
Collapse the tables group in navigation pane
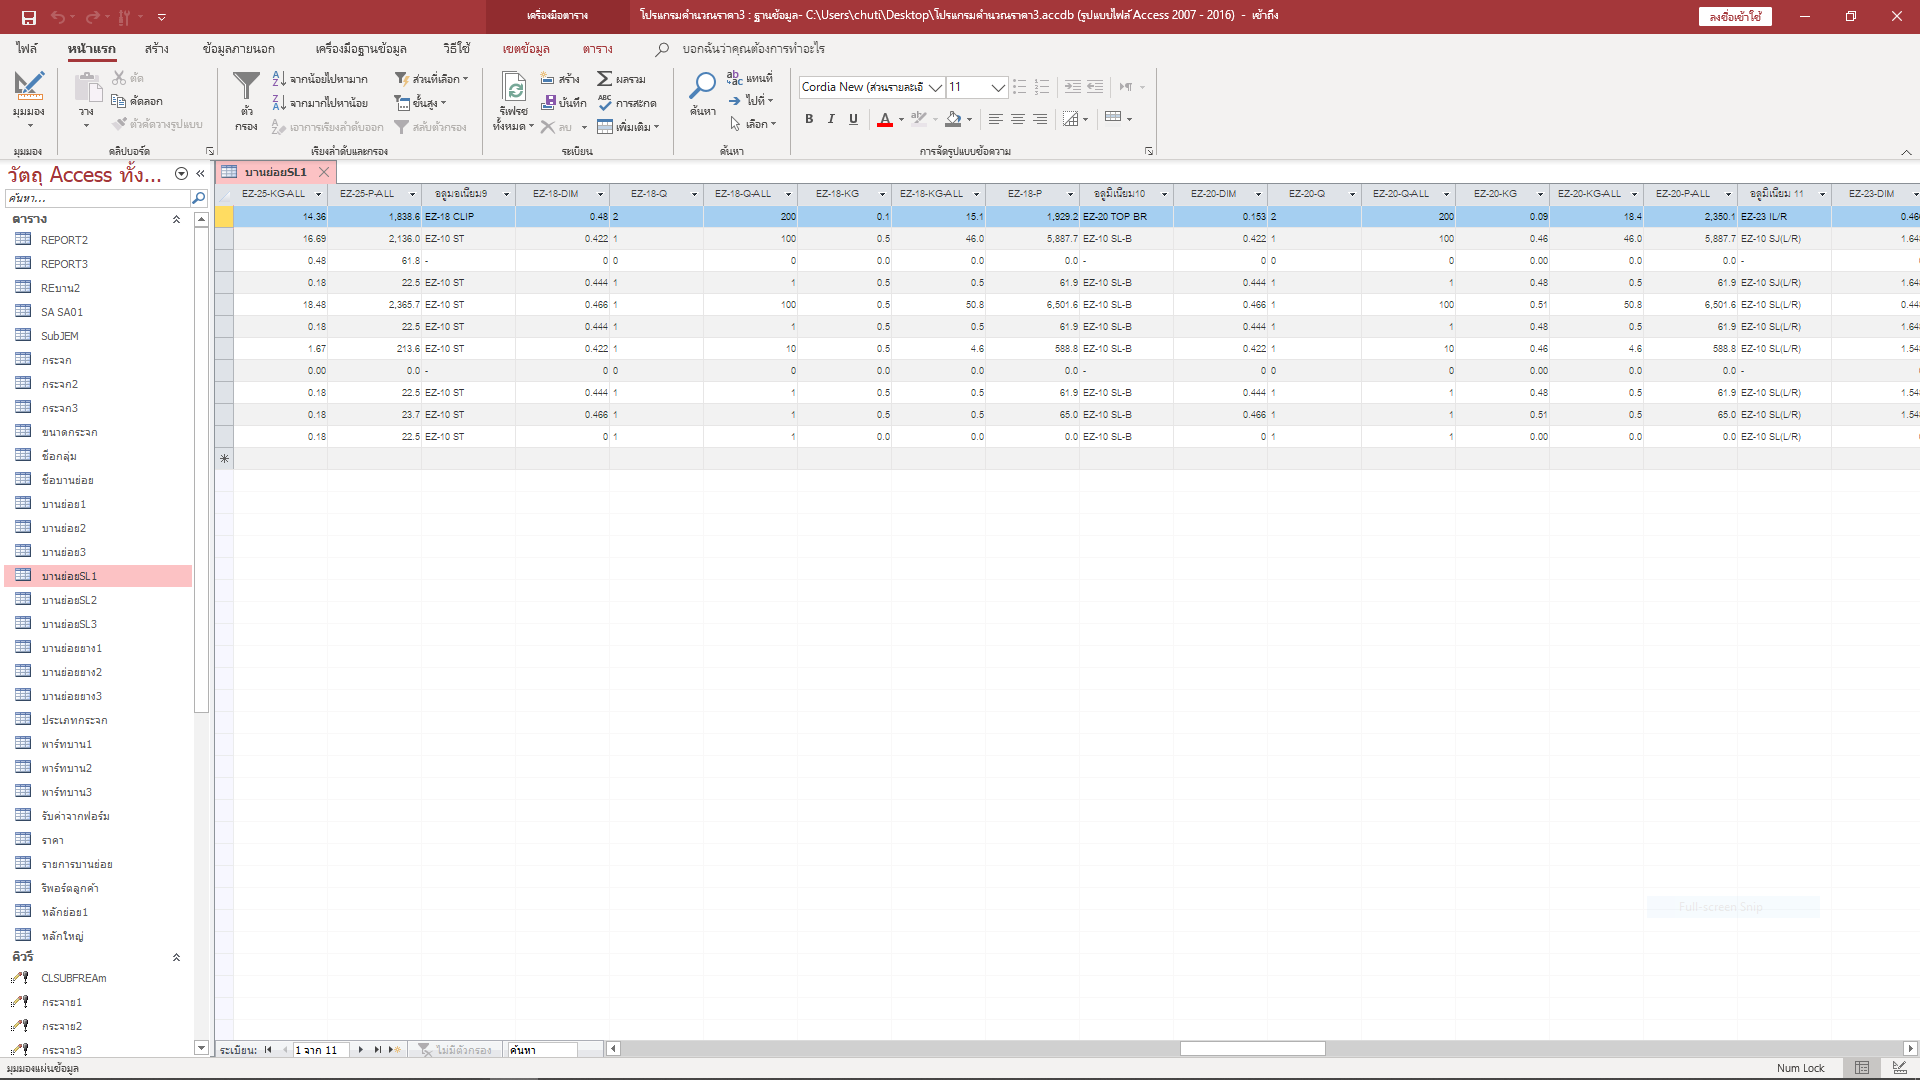tap(176, 219)
